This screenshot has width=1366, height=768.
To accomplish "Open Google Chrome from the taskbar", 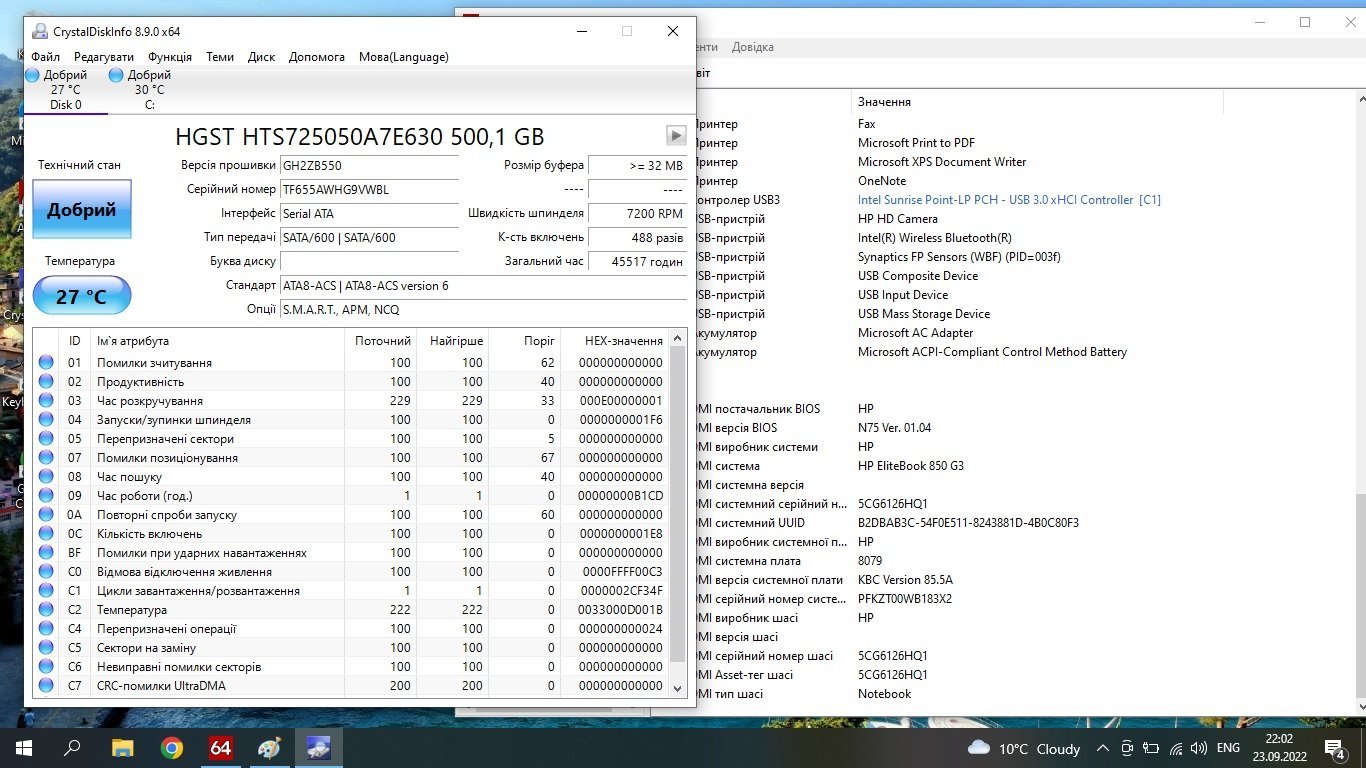I will [x=172, y=747].
